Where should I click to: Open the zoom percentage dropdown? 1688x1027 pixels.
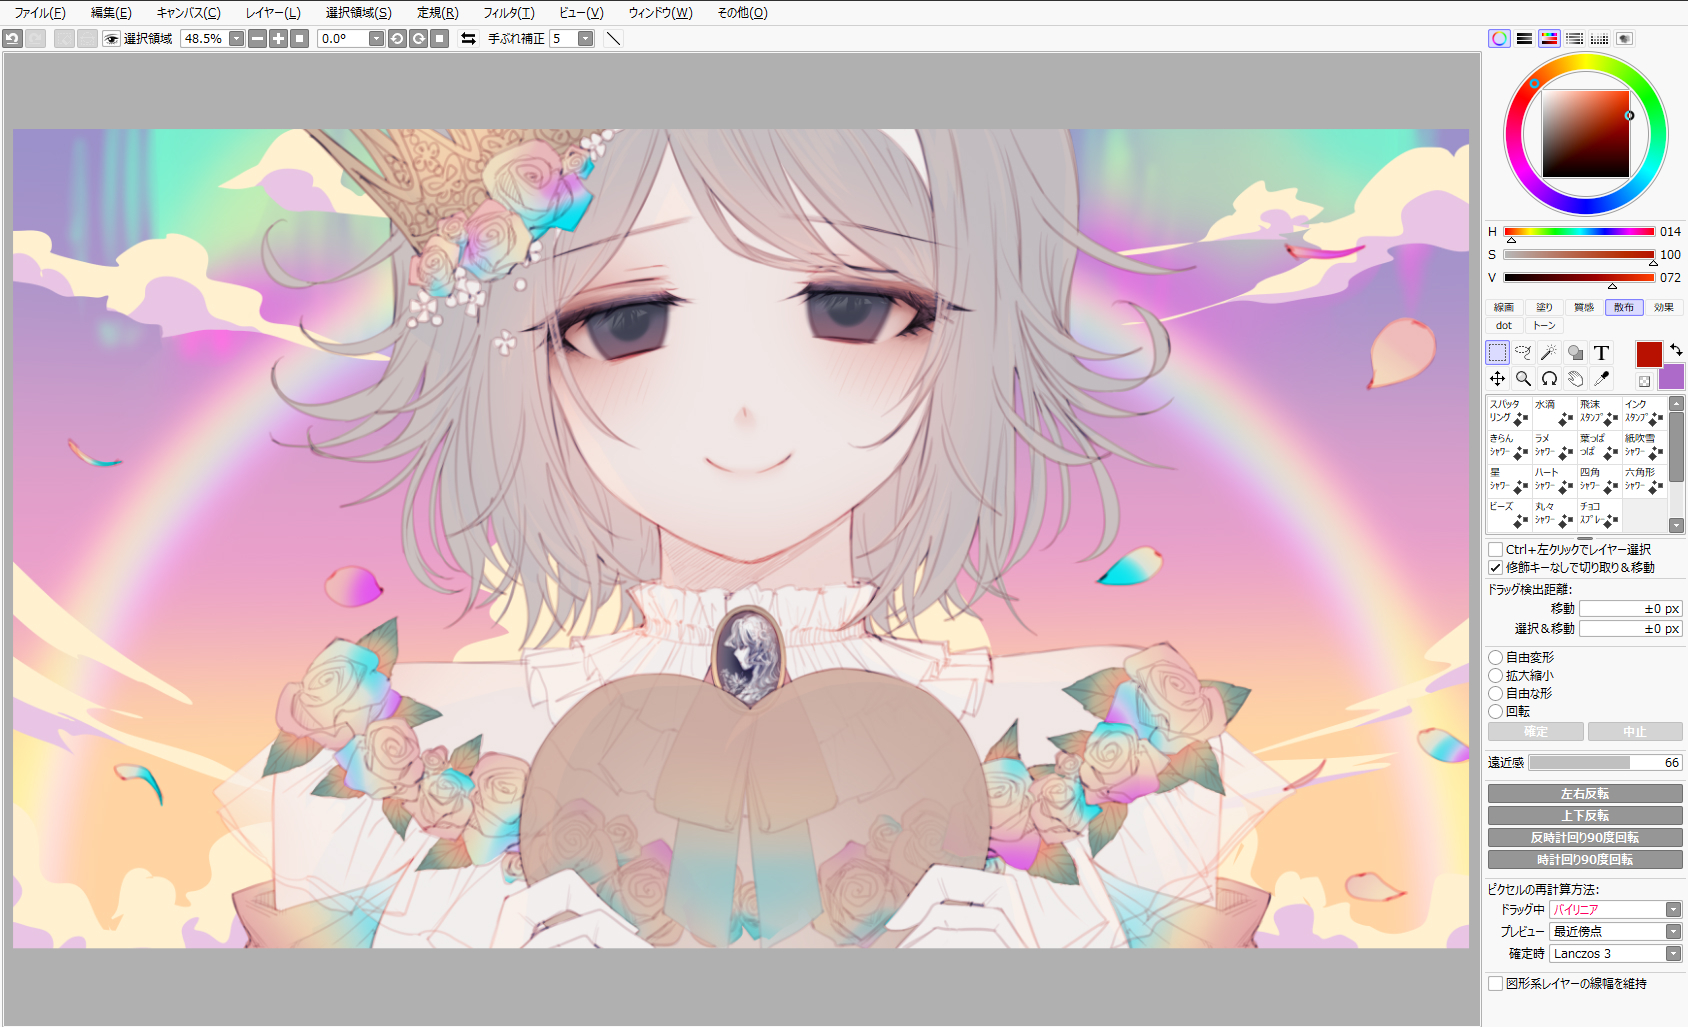tap(237, 39)
